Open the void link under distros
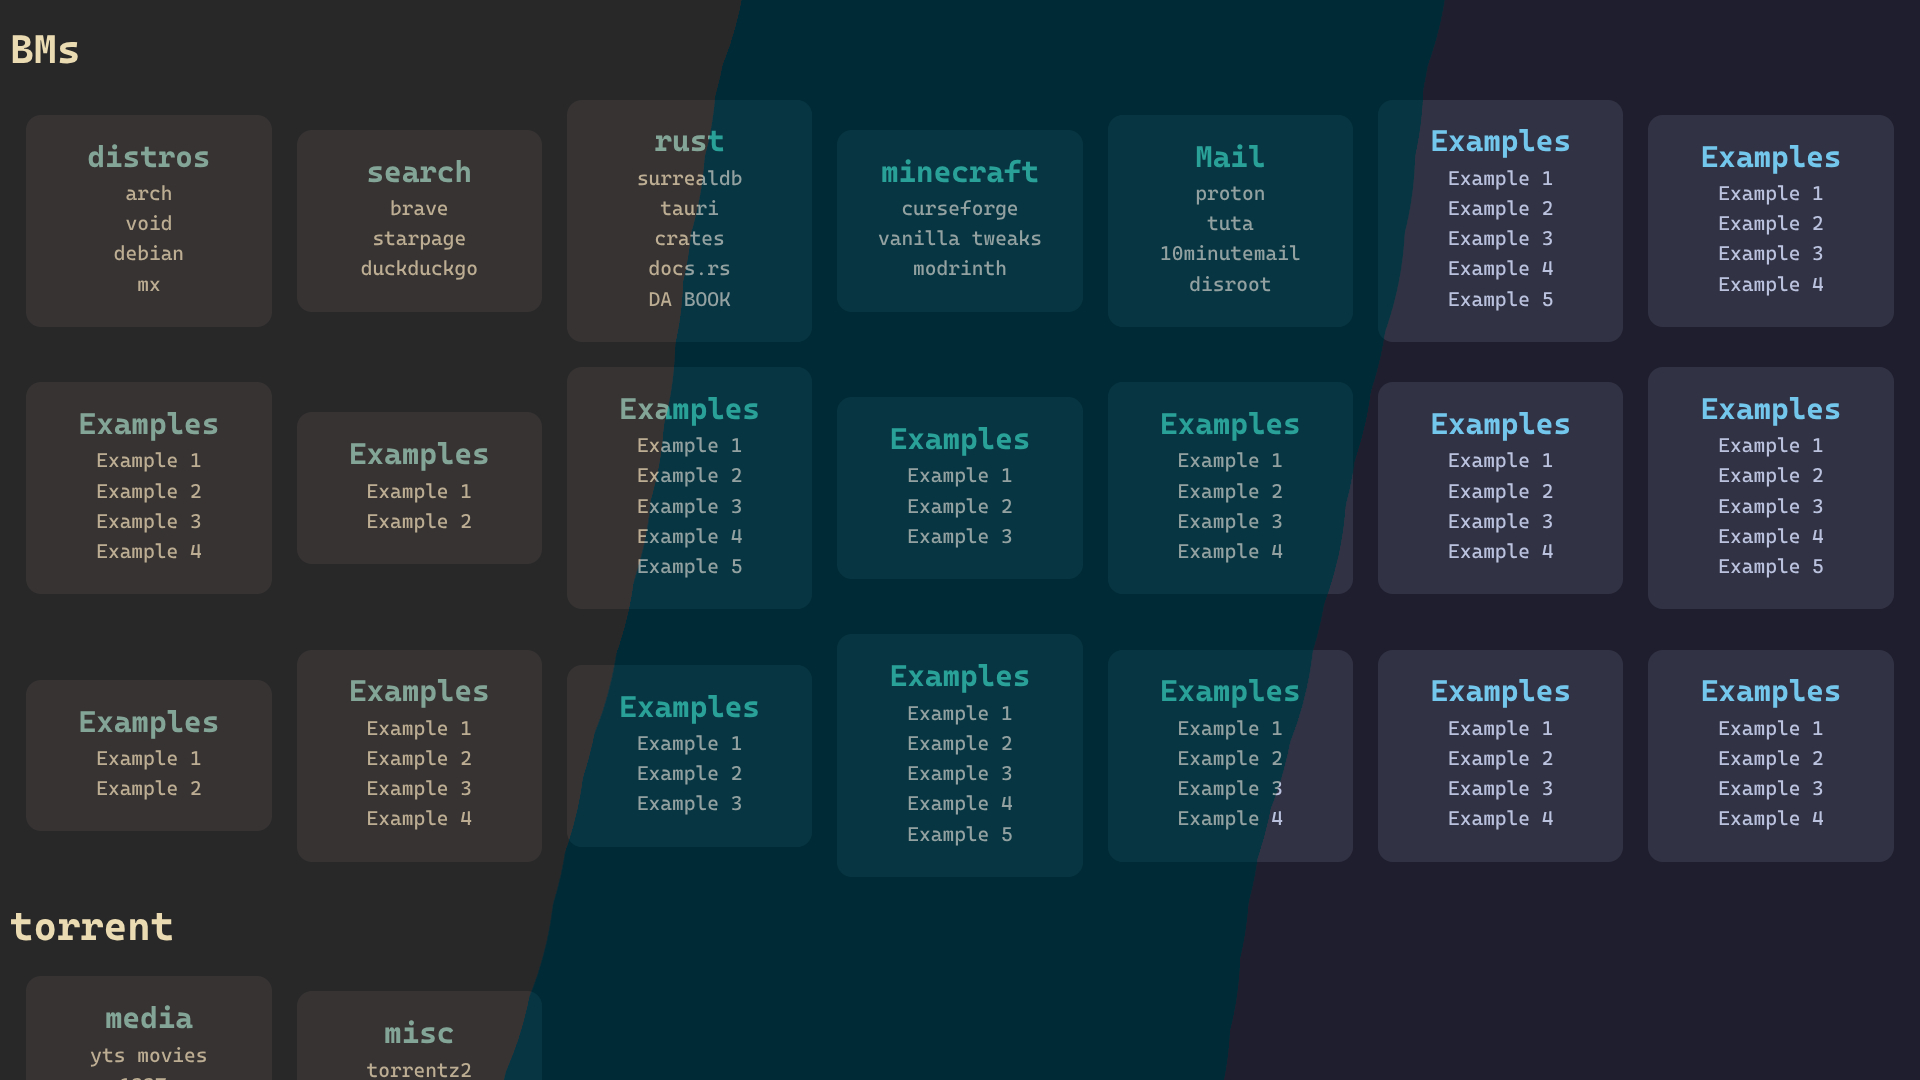 tap(148, 223)
